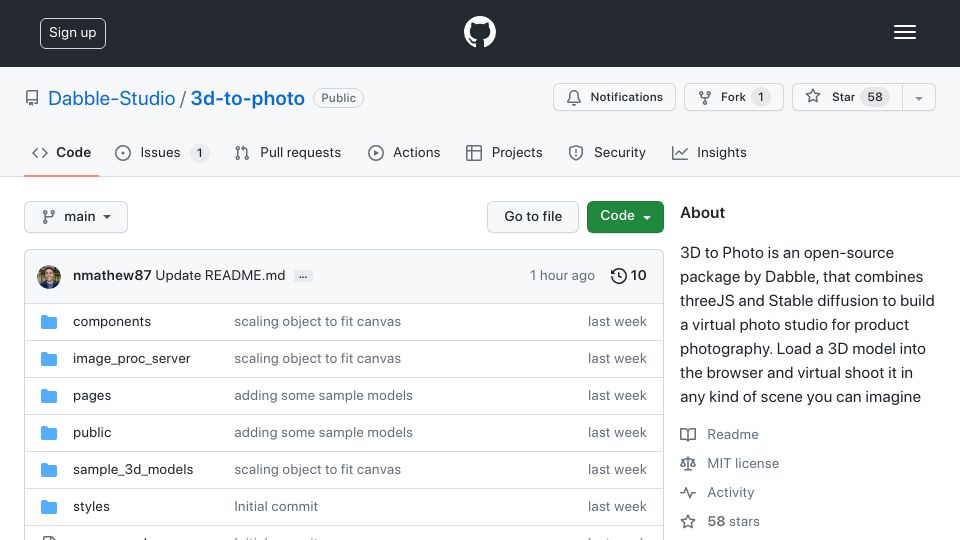This screenshot has height=540, width=960.
Task: Open the 3d-to-photo repository link
Action: [247, 99]
